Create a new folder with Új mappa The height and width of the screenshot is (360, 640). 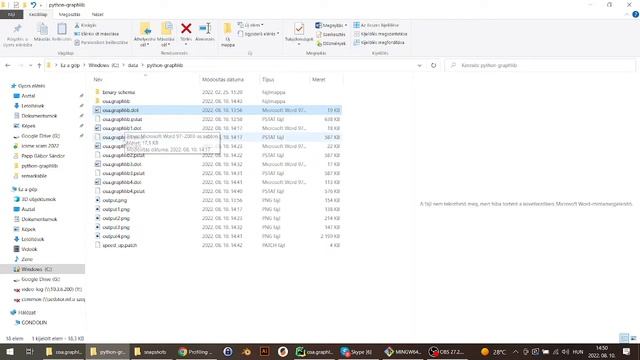coord(228,35)
